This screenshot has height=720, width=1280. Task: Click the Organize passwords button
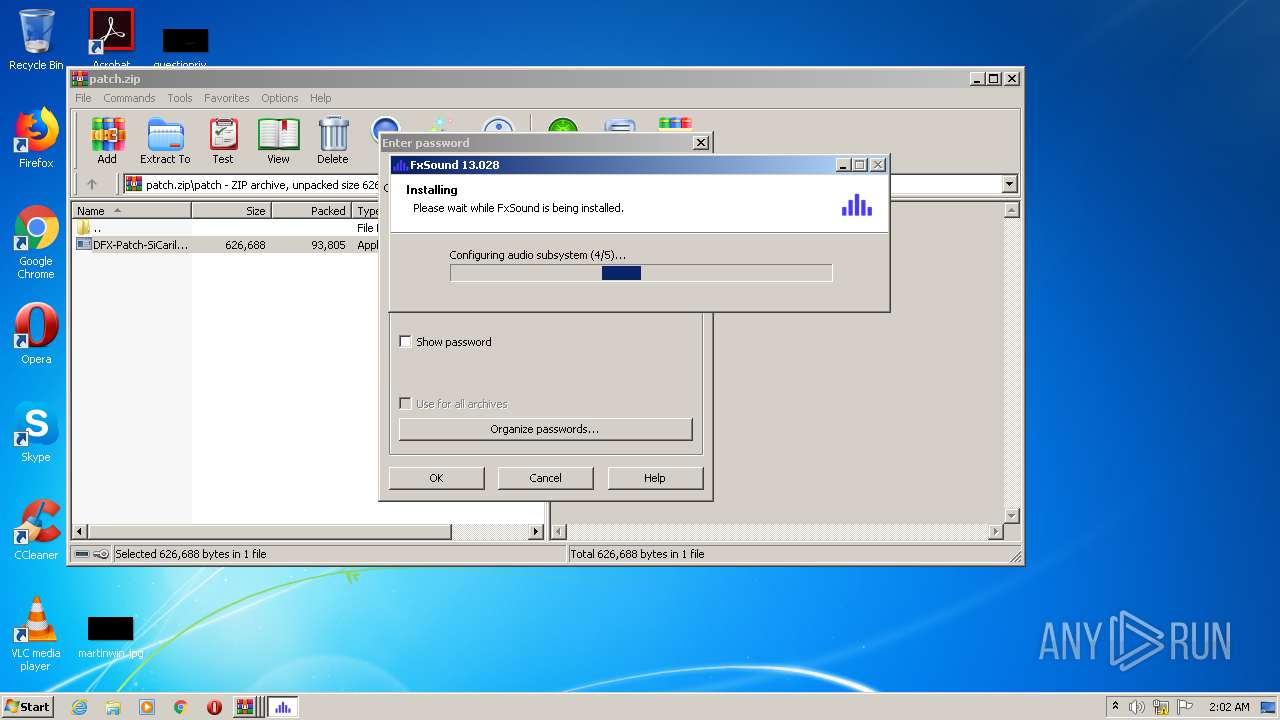pos(545,429)
